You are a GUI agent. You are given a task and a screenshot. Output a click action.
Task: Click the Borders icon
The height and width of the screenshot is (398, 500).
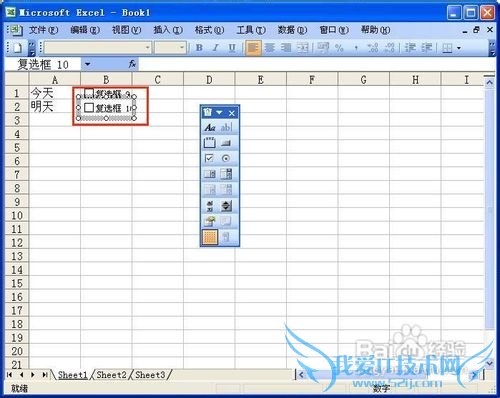447,48
